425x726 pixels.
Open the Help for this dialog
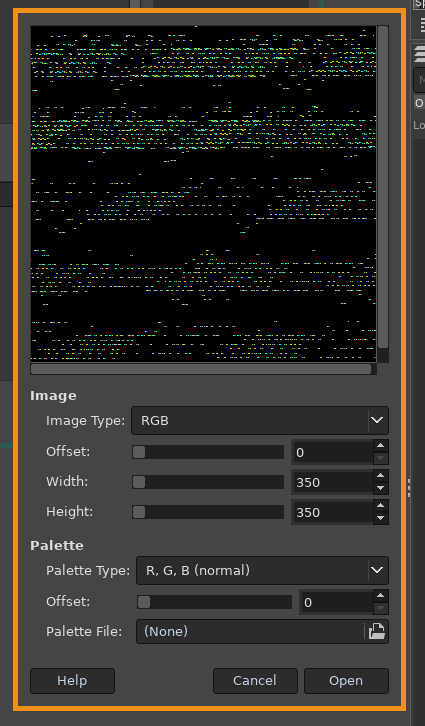point(72,681)
